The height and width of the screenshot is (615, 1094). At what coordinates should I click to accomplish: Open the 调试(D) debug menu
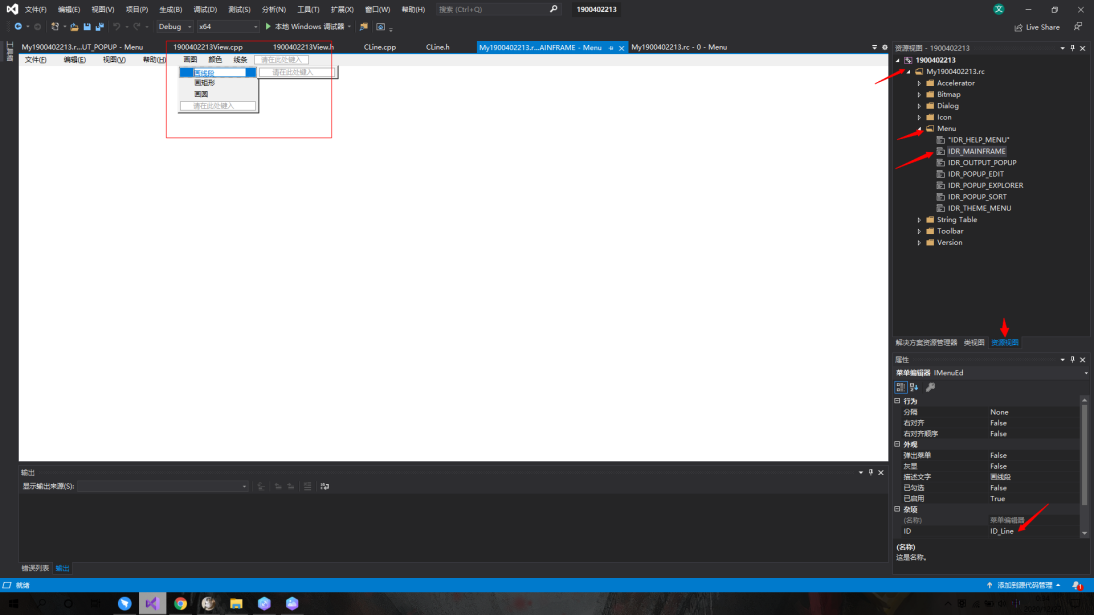pyautogui.click(x=205, y=10)
